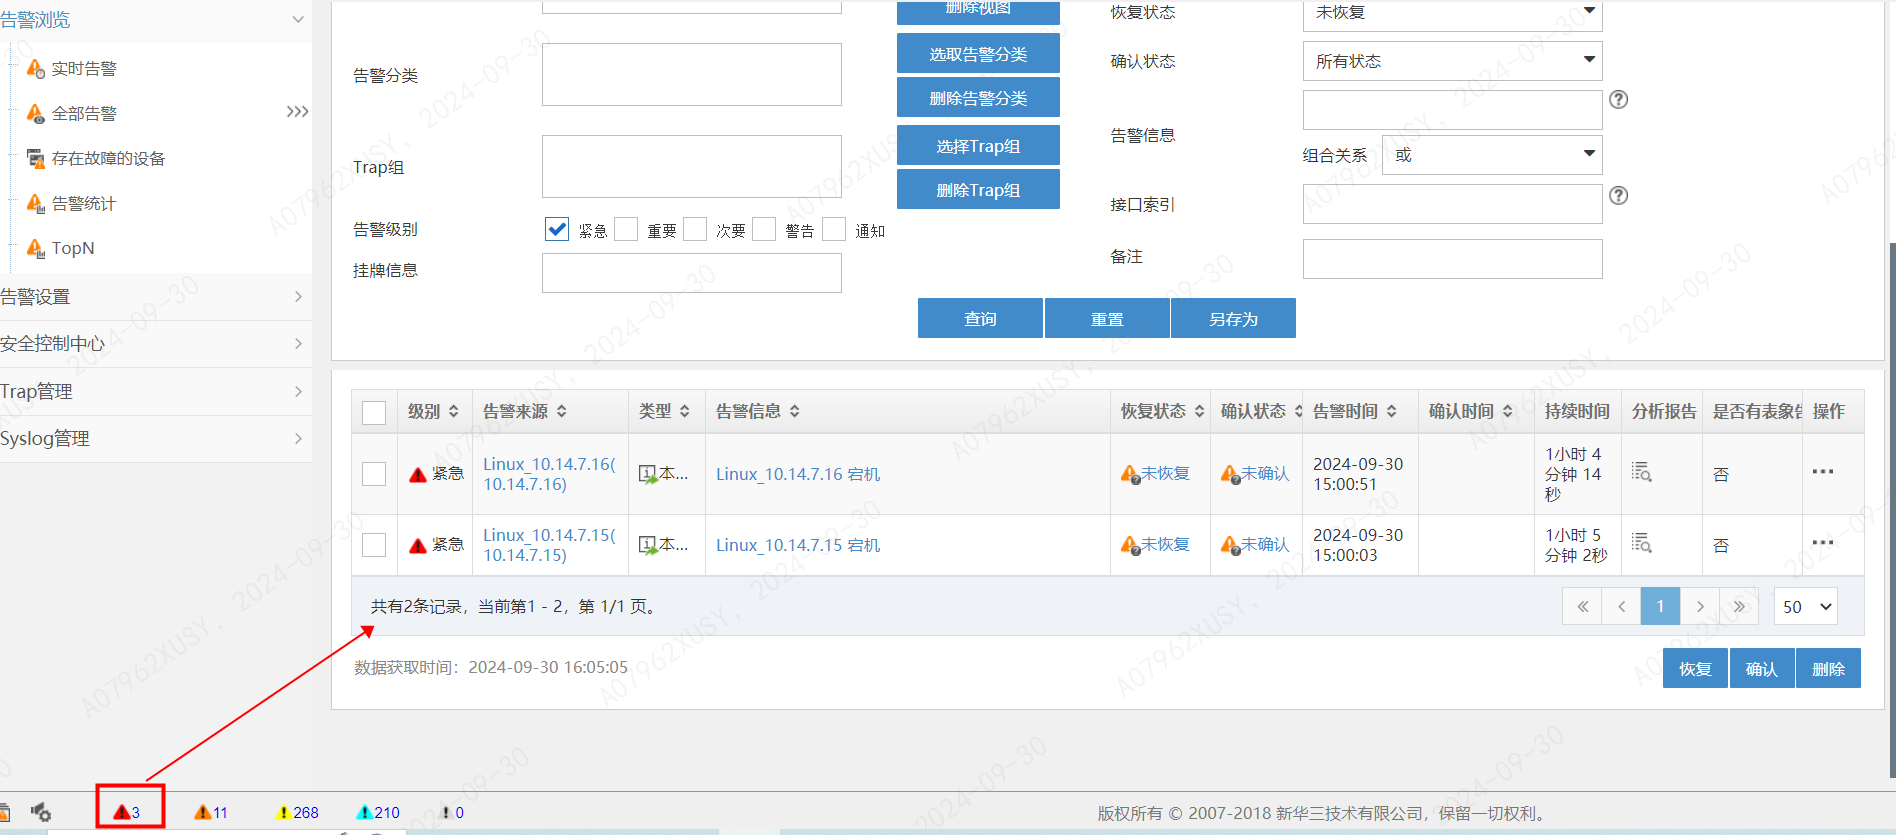Collapse the 告警浏览 section
This screenshot has height=835, width=1896.
click(x=298, y=19)
